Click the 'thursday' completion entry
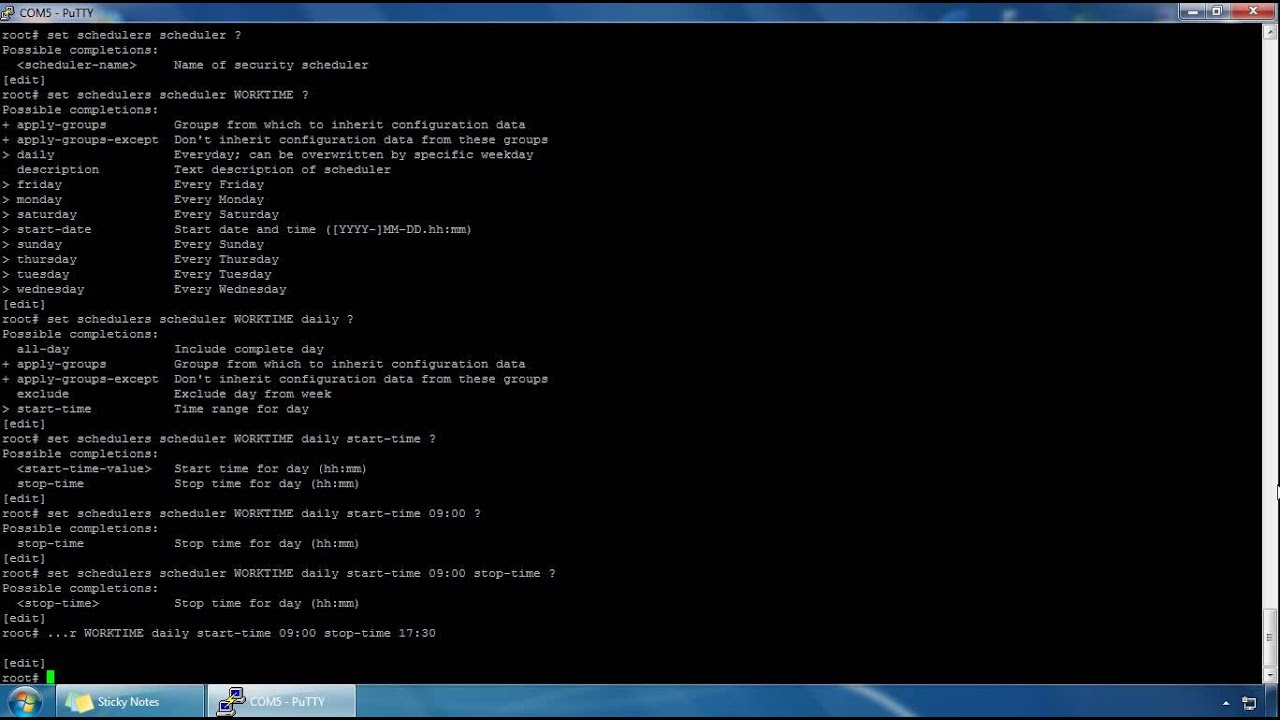Viewport: 1280px width, 720px height. [x=47, y=260]
